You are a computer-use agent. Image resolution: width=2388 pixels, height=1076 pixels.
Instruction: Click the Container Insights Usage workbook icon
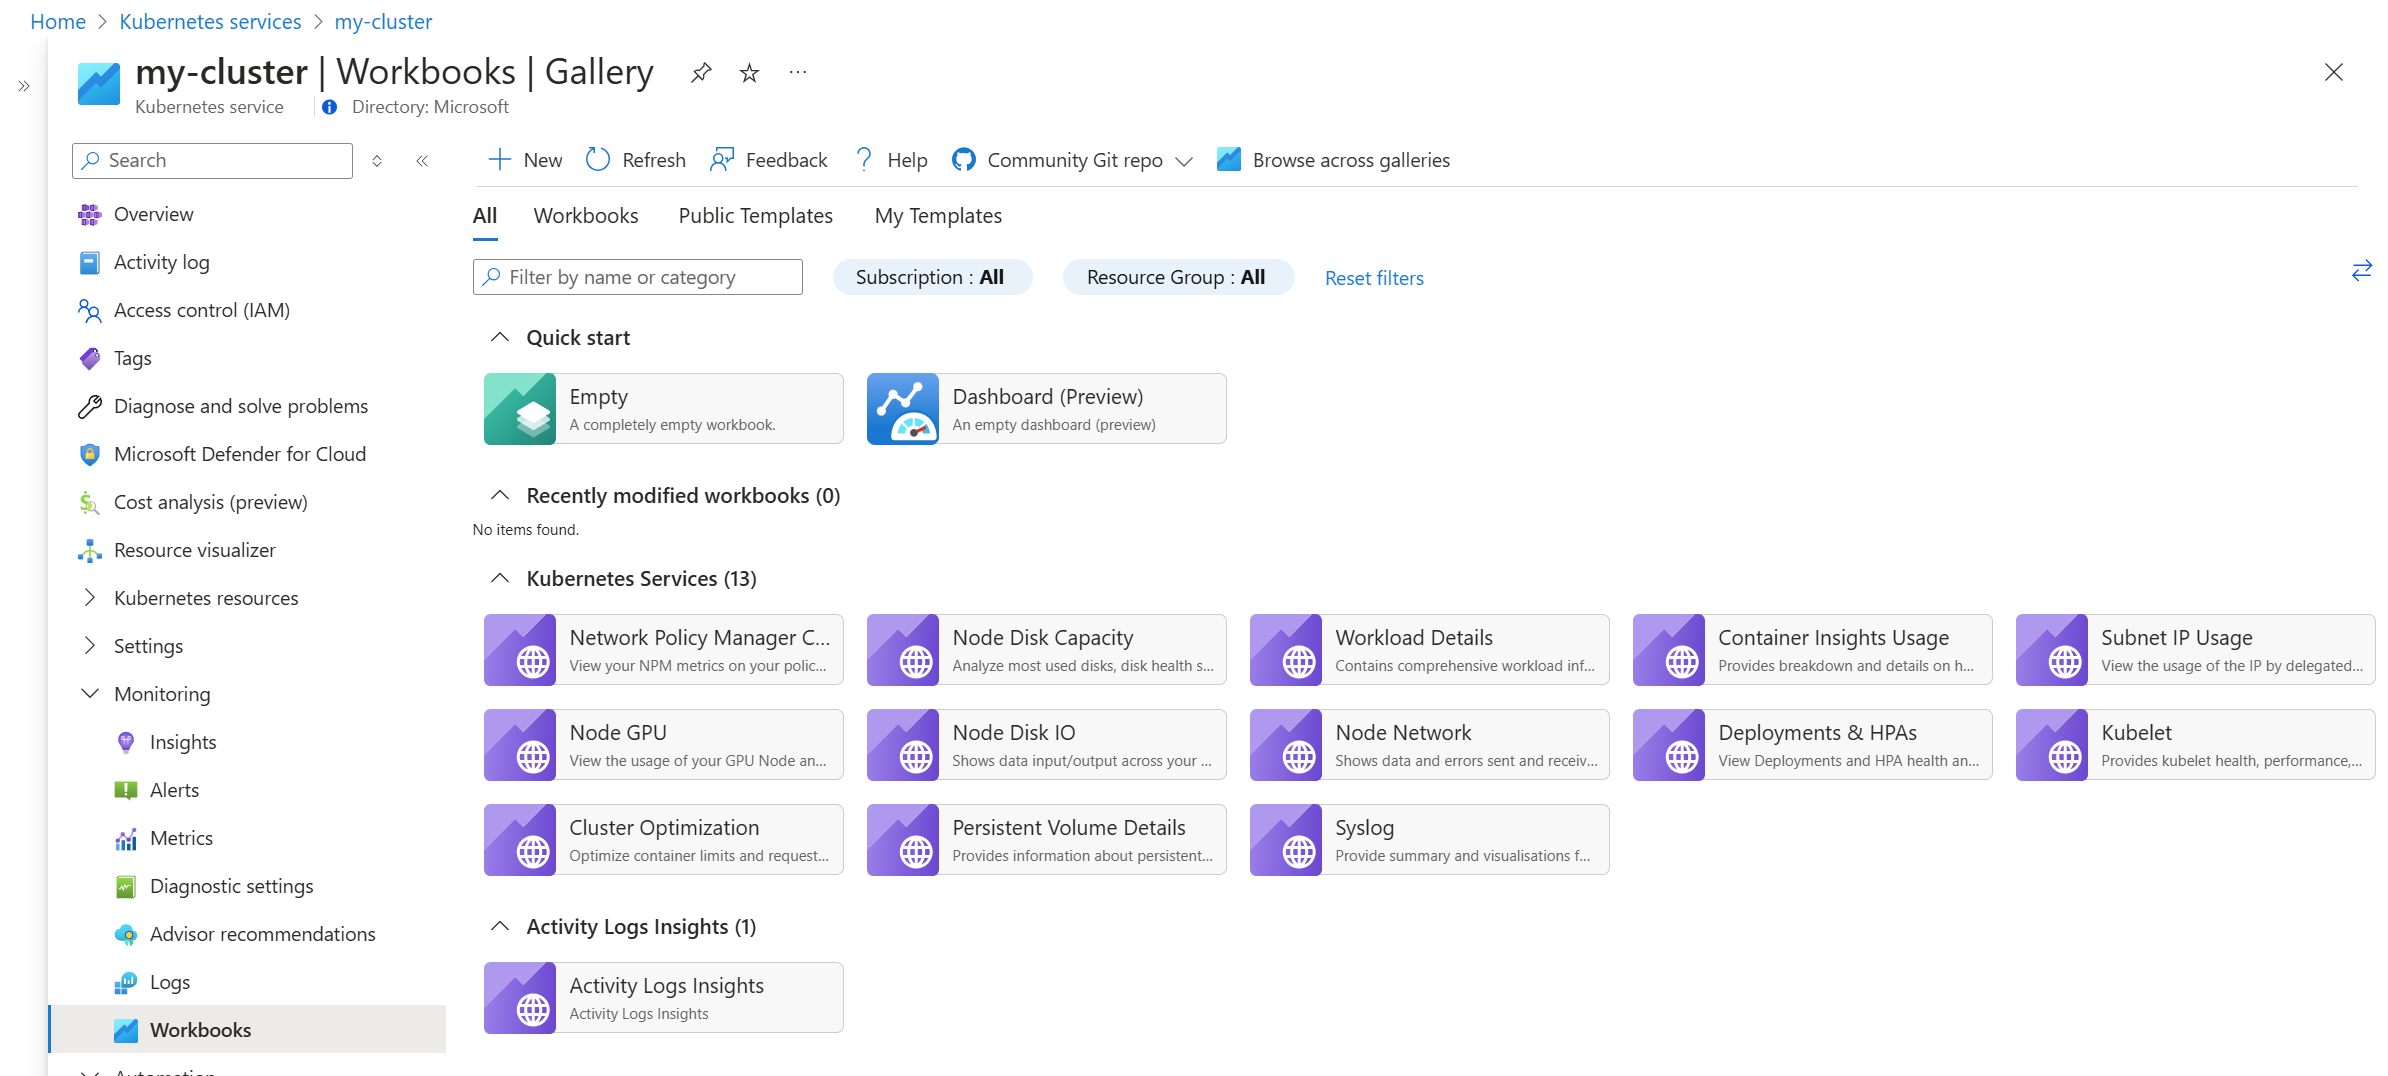point(1669,650)
